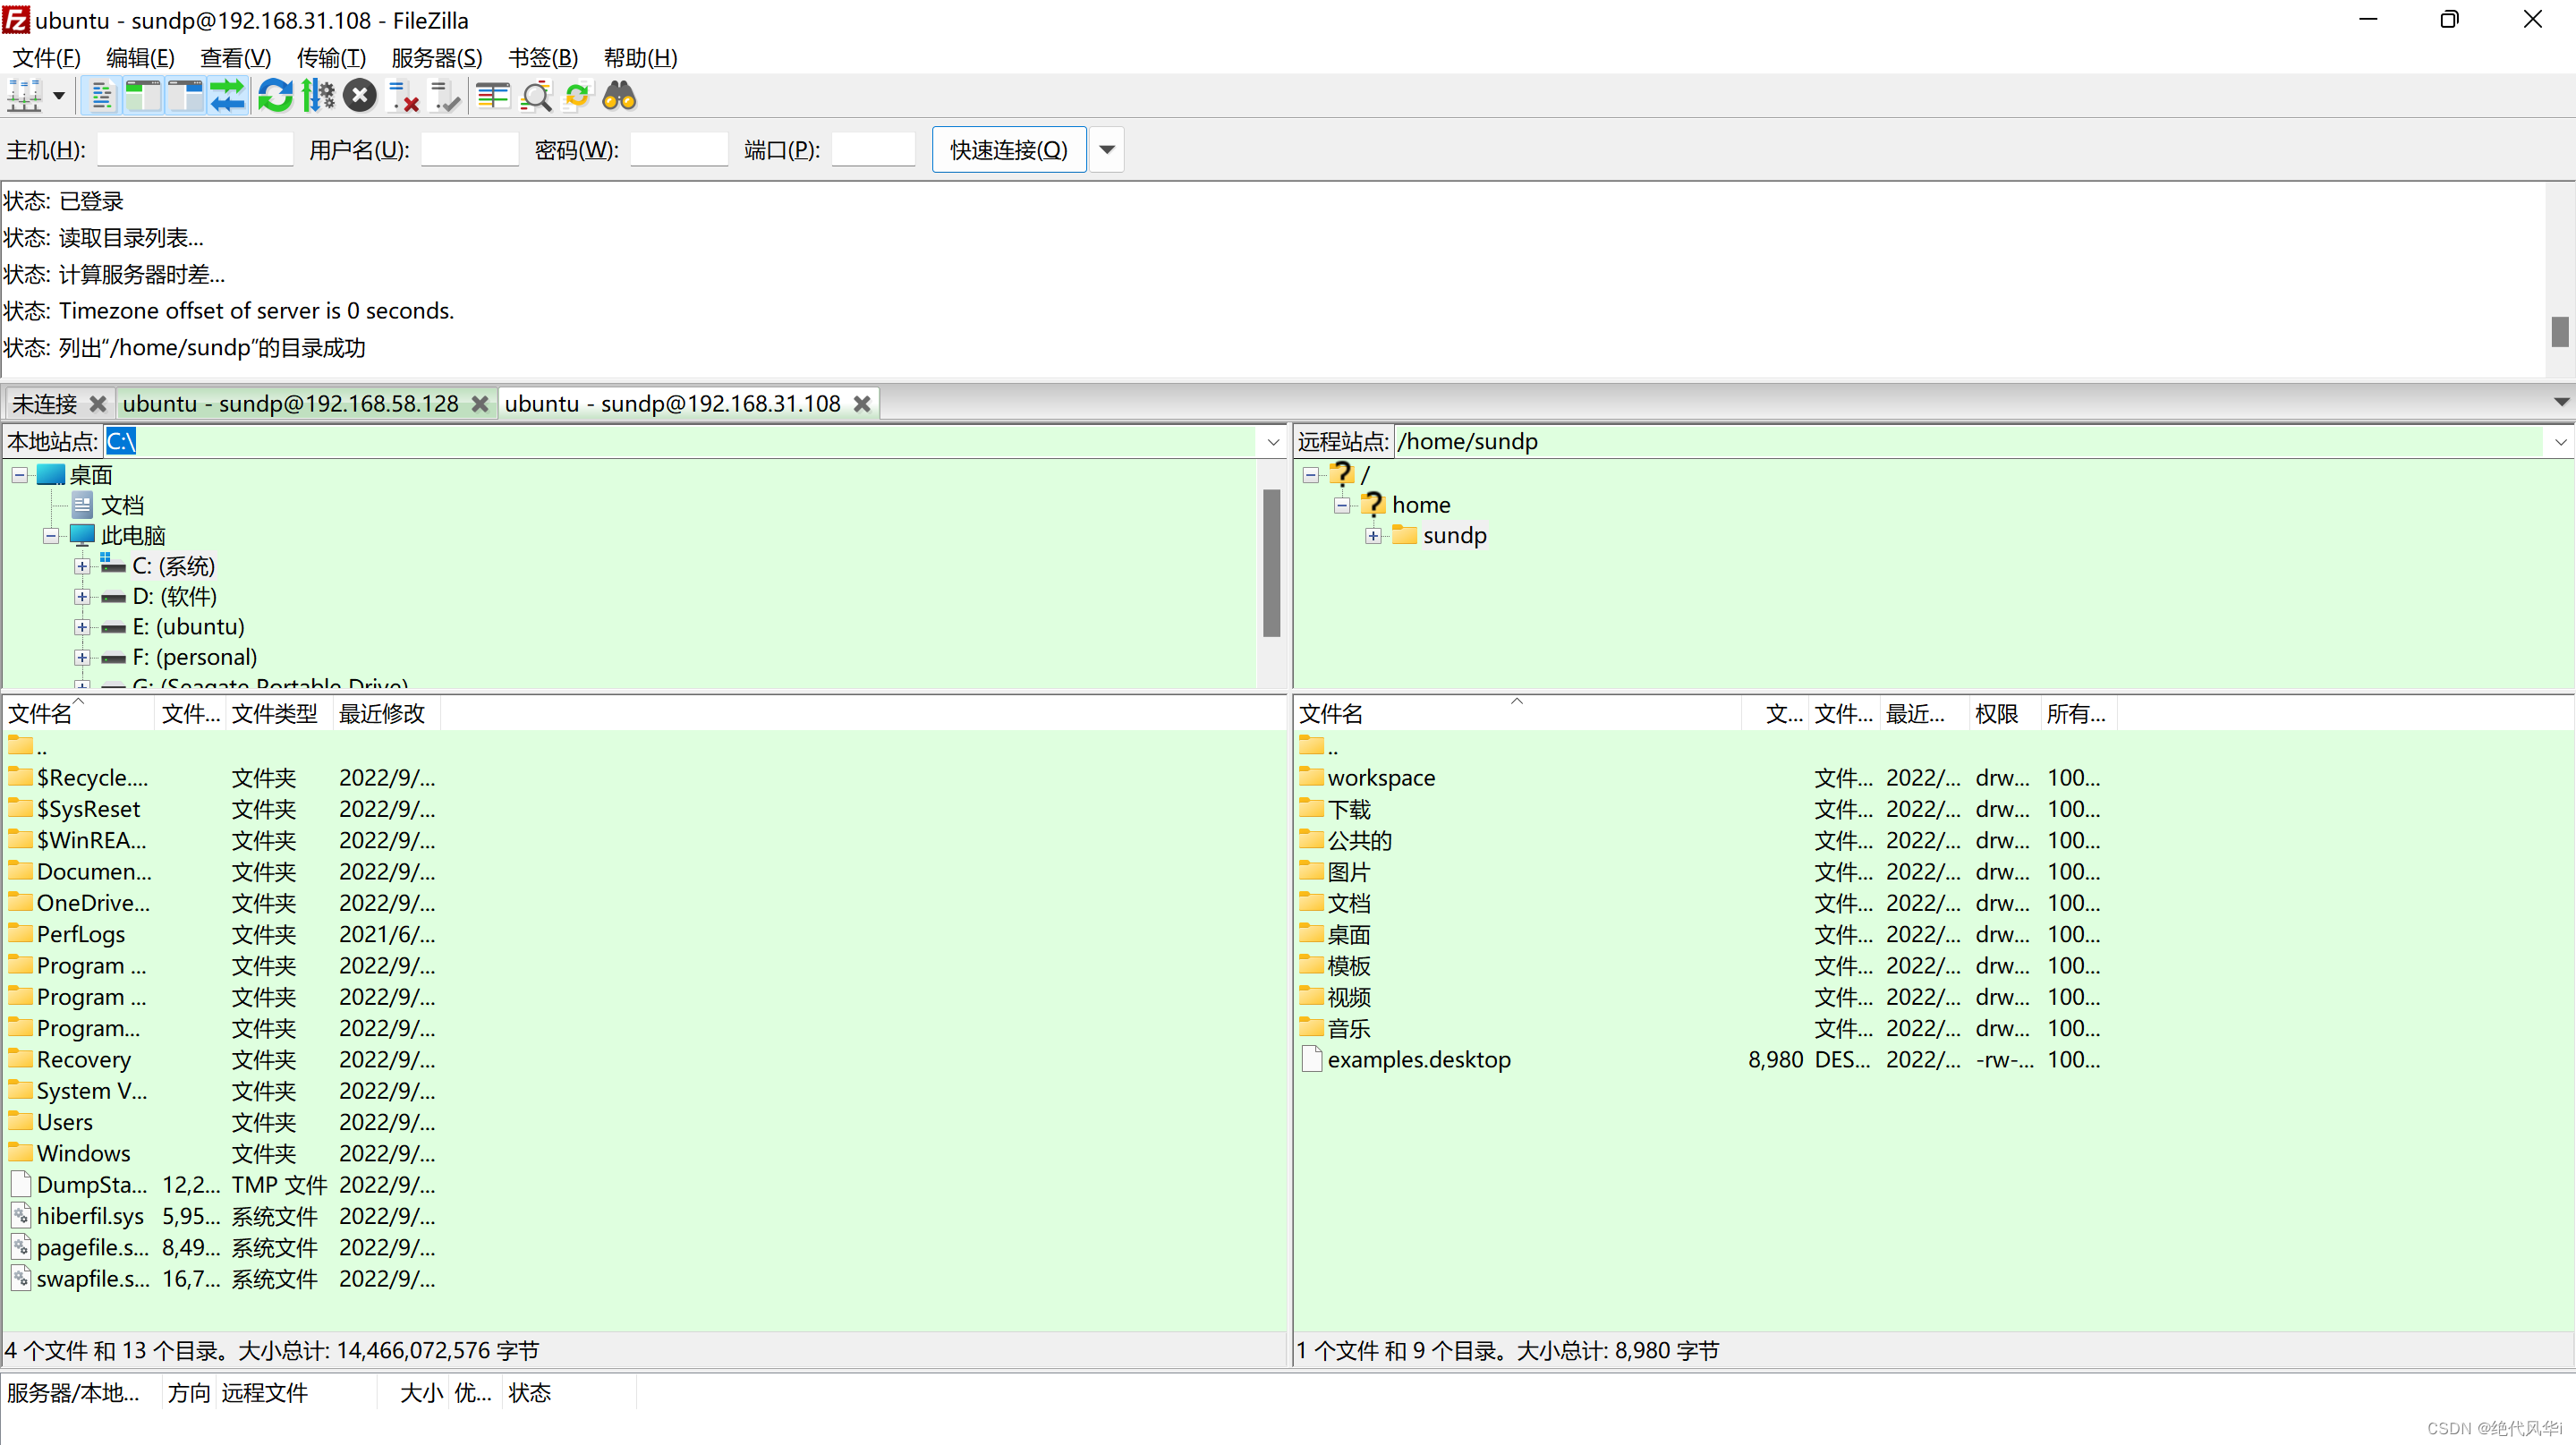Refresh the file and folder lists

click(275, 96)
